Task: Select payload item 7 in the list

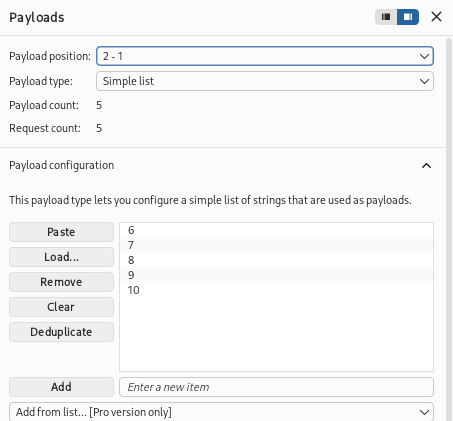Action: click(x=276, y=245)
